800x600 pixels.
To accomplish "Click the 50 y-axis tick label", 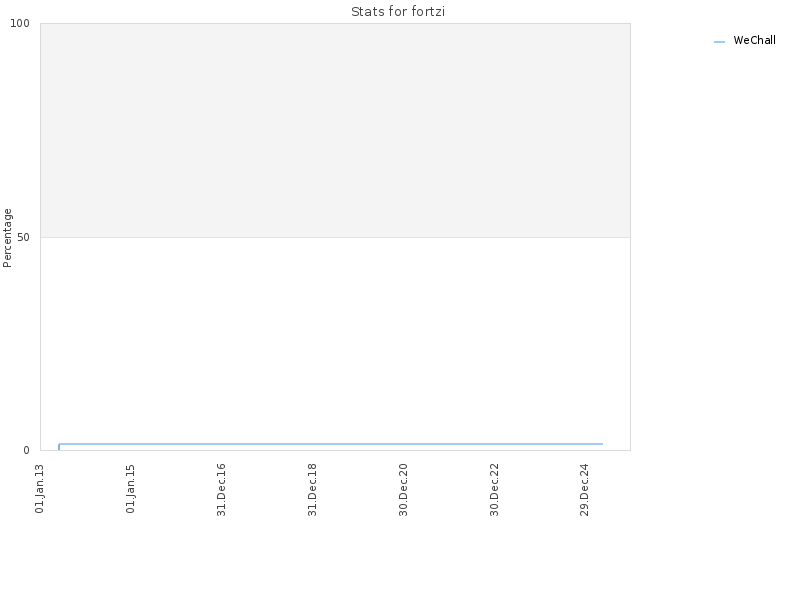I will pos(23,237).
